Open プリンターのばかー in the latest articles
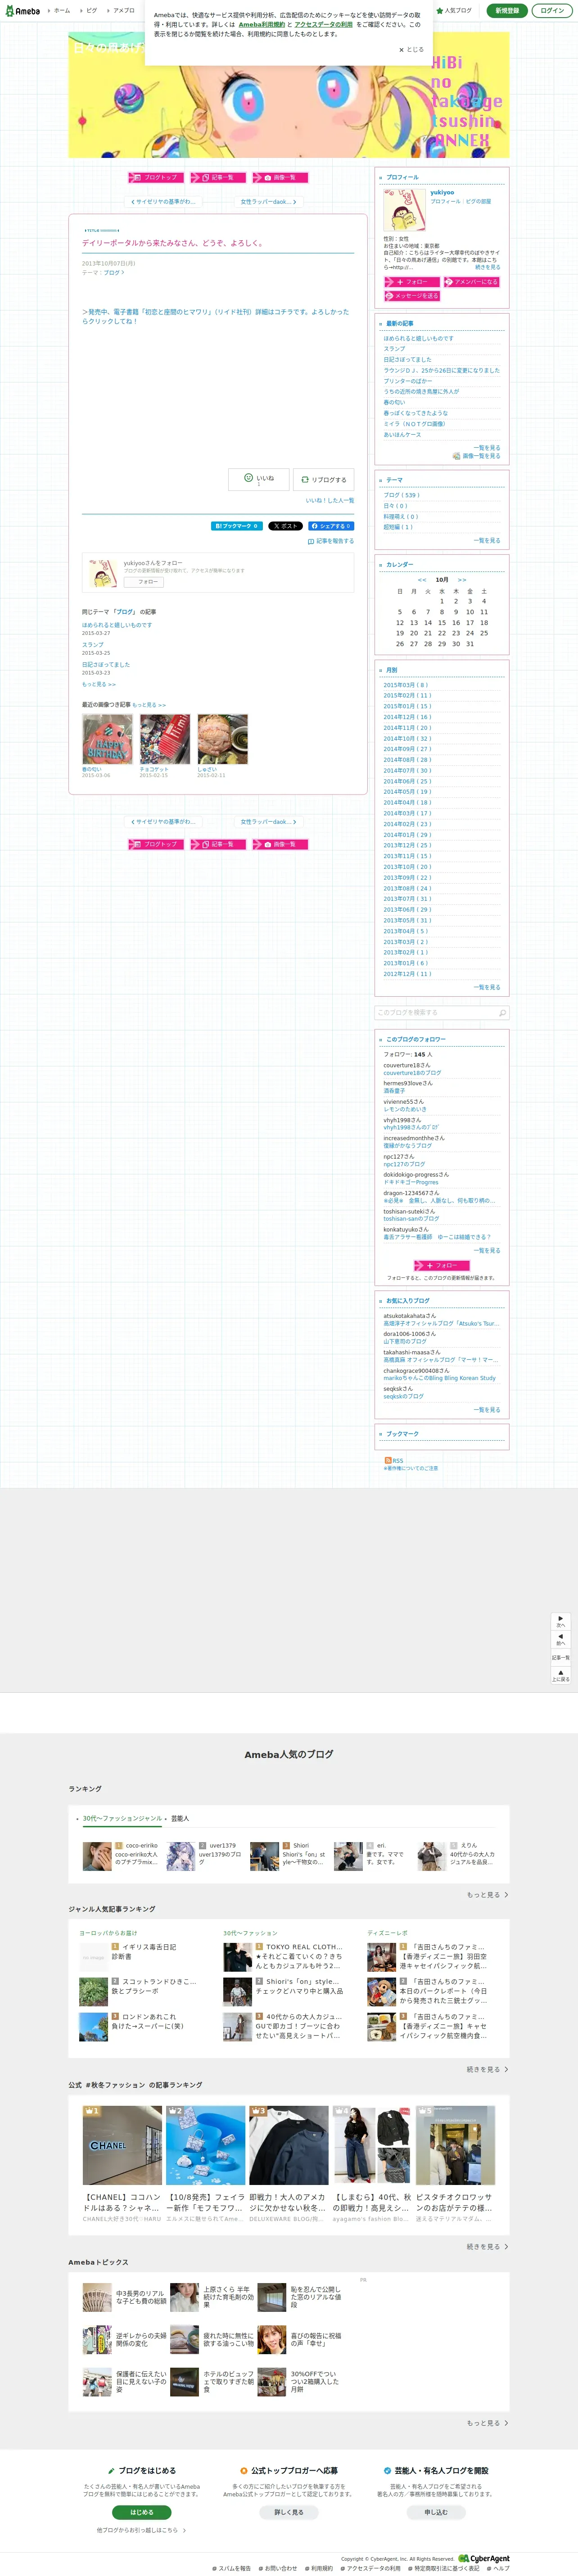This screenshot has height=2576, width=578. point(408,381)
